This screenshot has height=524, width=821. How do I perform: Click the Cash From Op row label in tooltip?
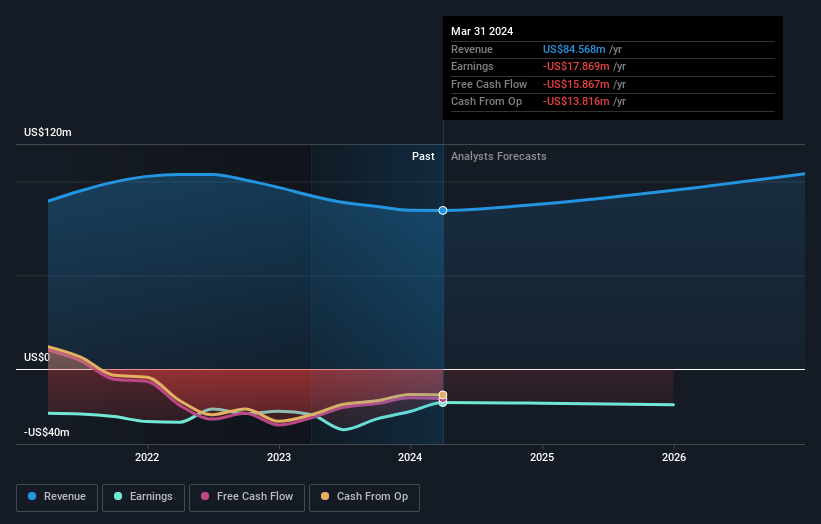tap(486, 102)
